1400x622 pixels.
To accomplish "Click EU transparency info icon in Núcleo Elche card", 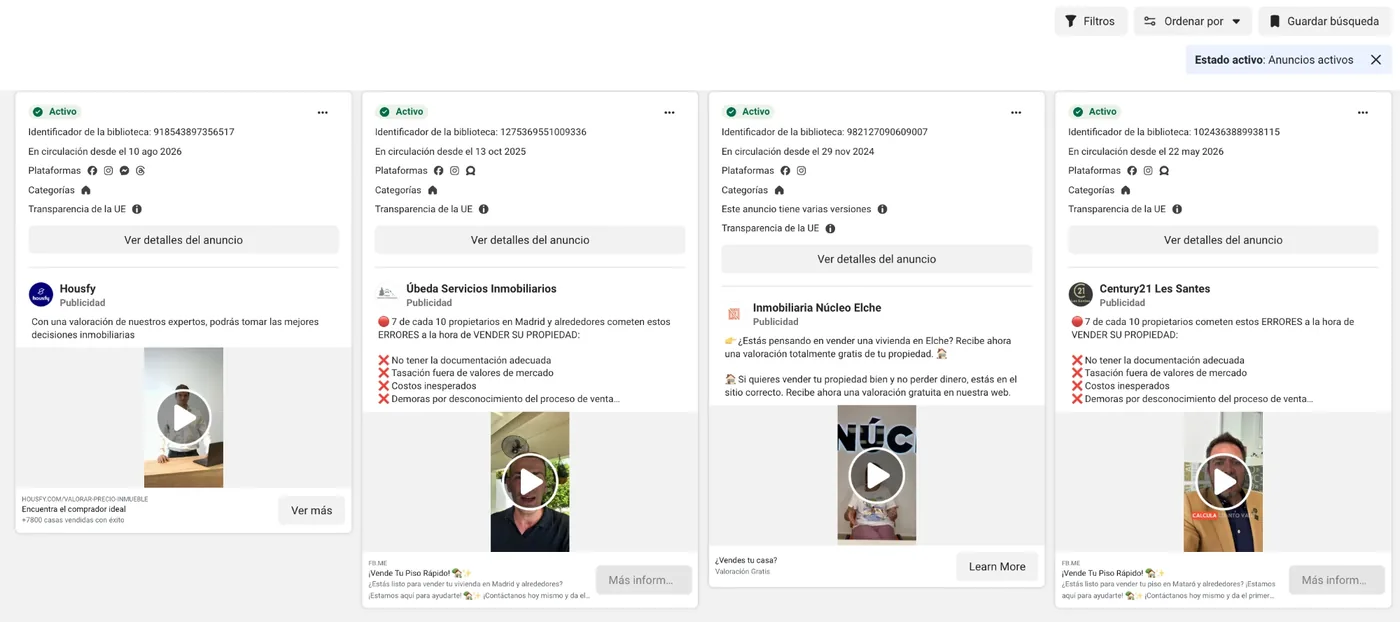I will (830, 228).
